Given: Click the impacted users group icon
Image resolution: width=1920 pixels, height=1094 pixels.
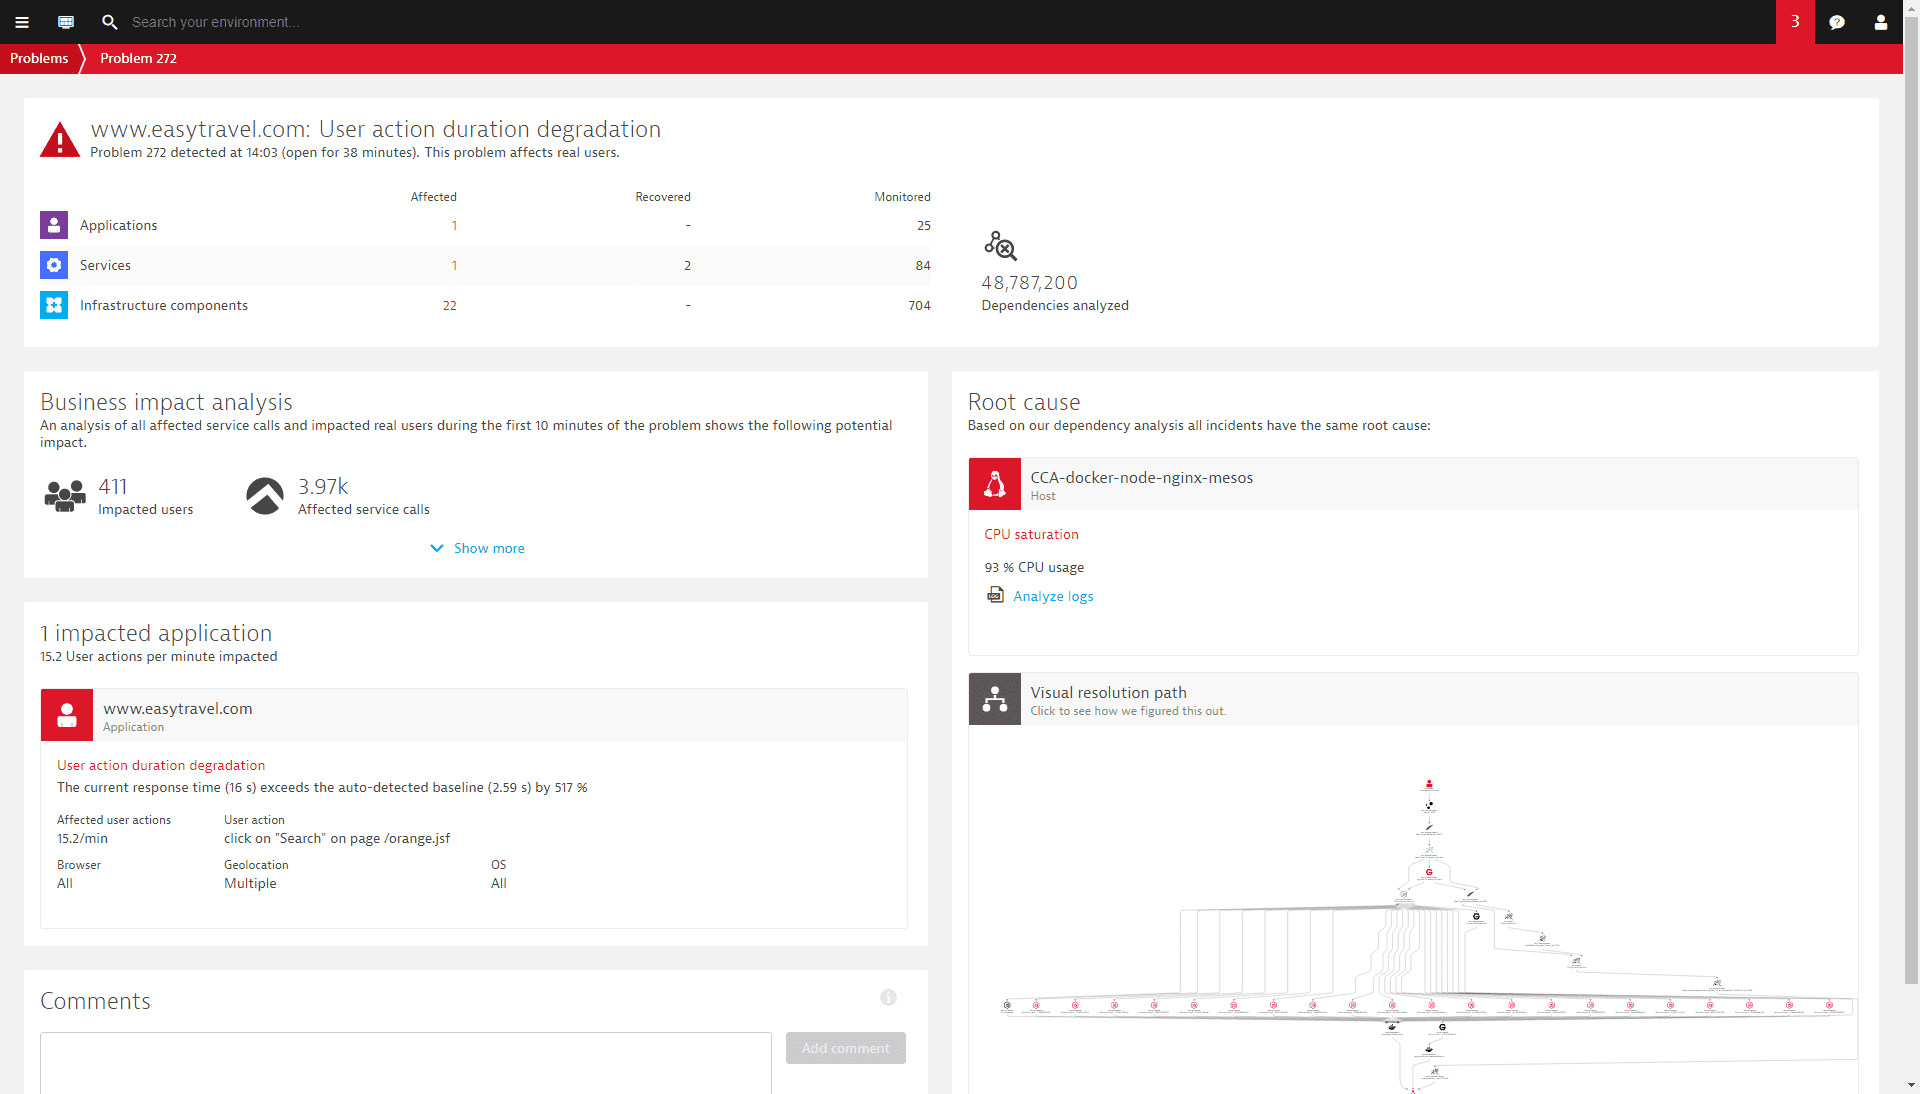Looking at the screenshot, I should click(65, 496).
